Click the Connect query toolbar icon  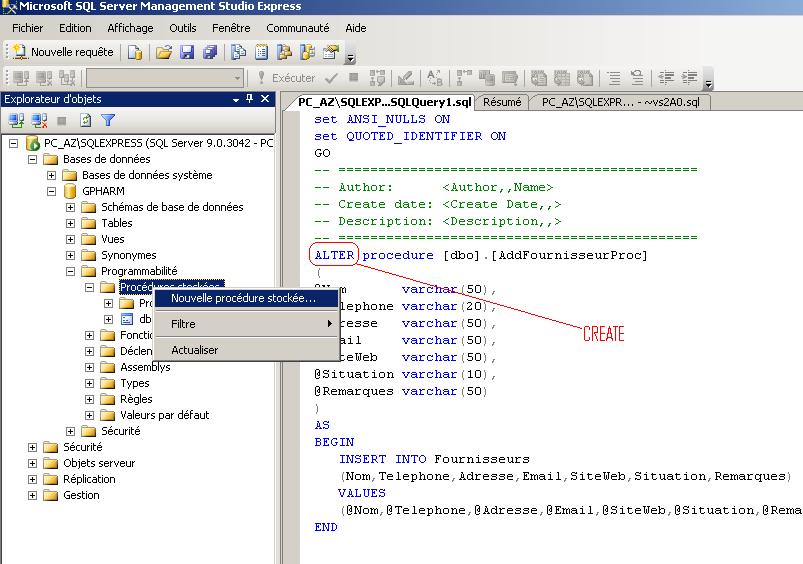pyautogui.click(x=21, y=78)
